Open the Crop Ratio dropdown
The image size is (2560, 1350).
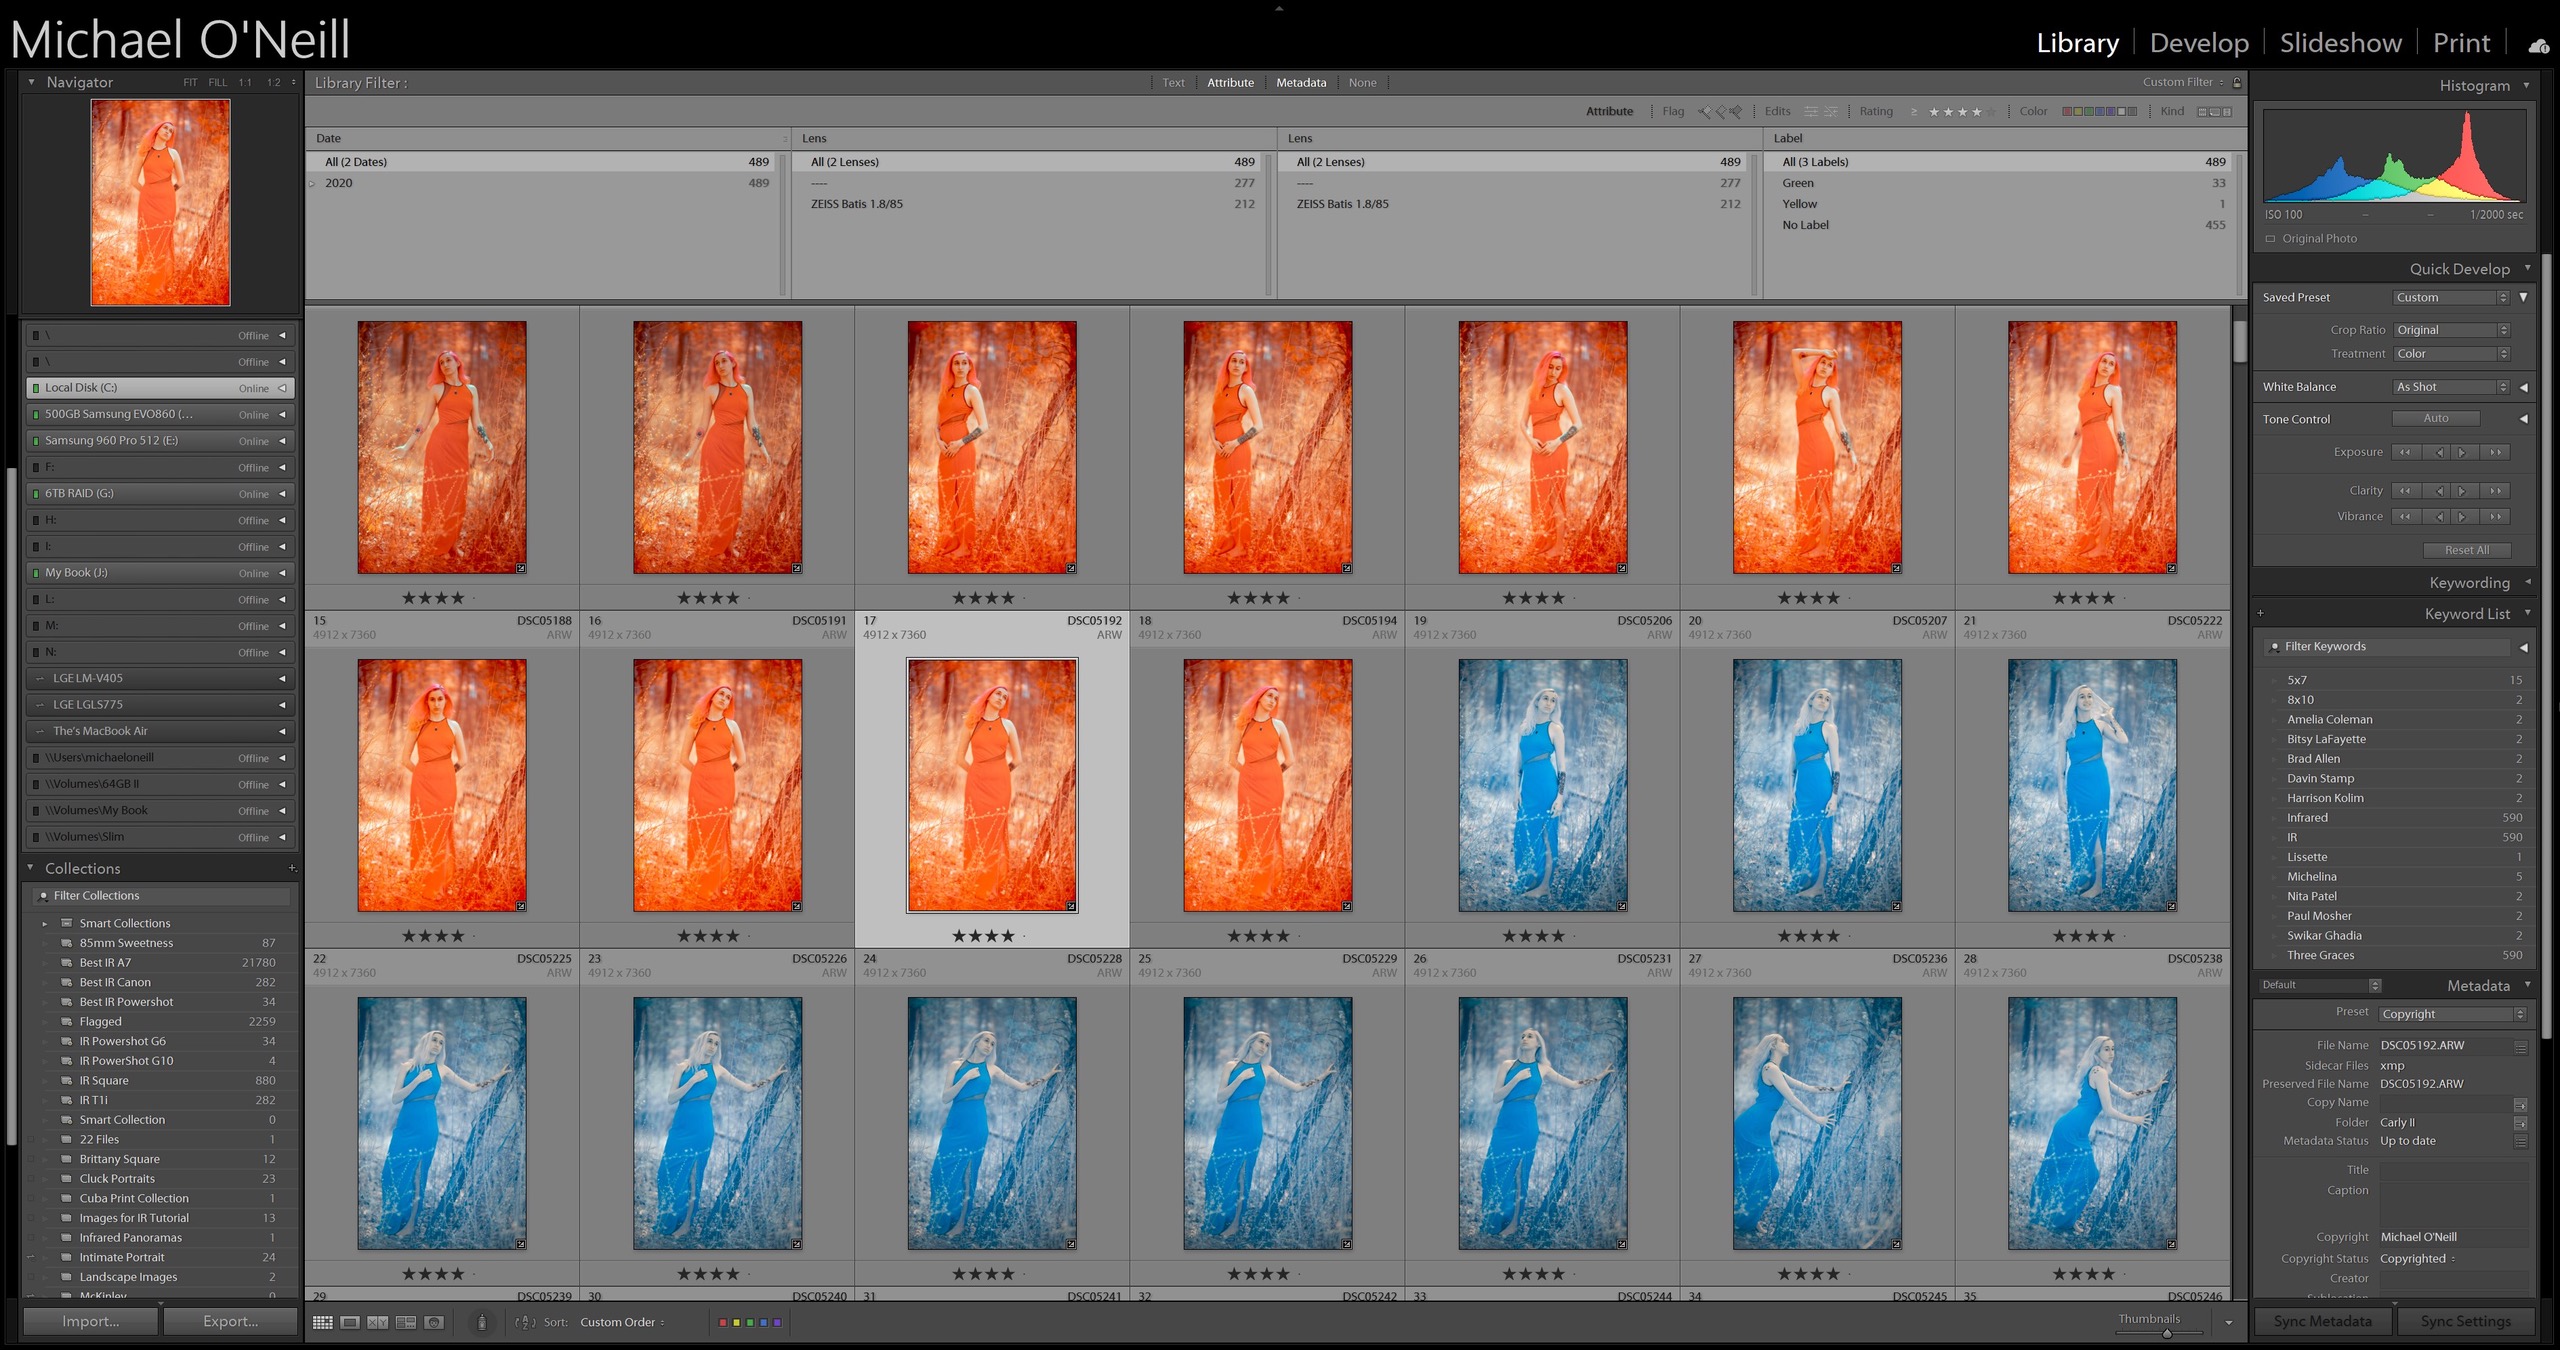pos(2451,330)
